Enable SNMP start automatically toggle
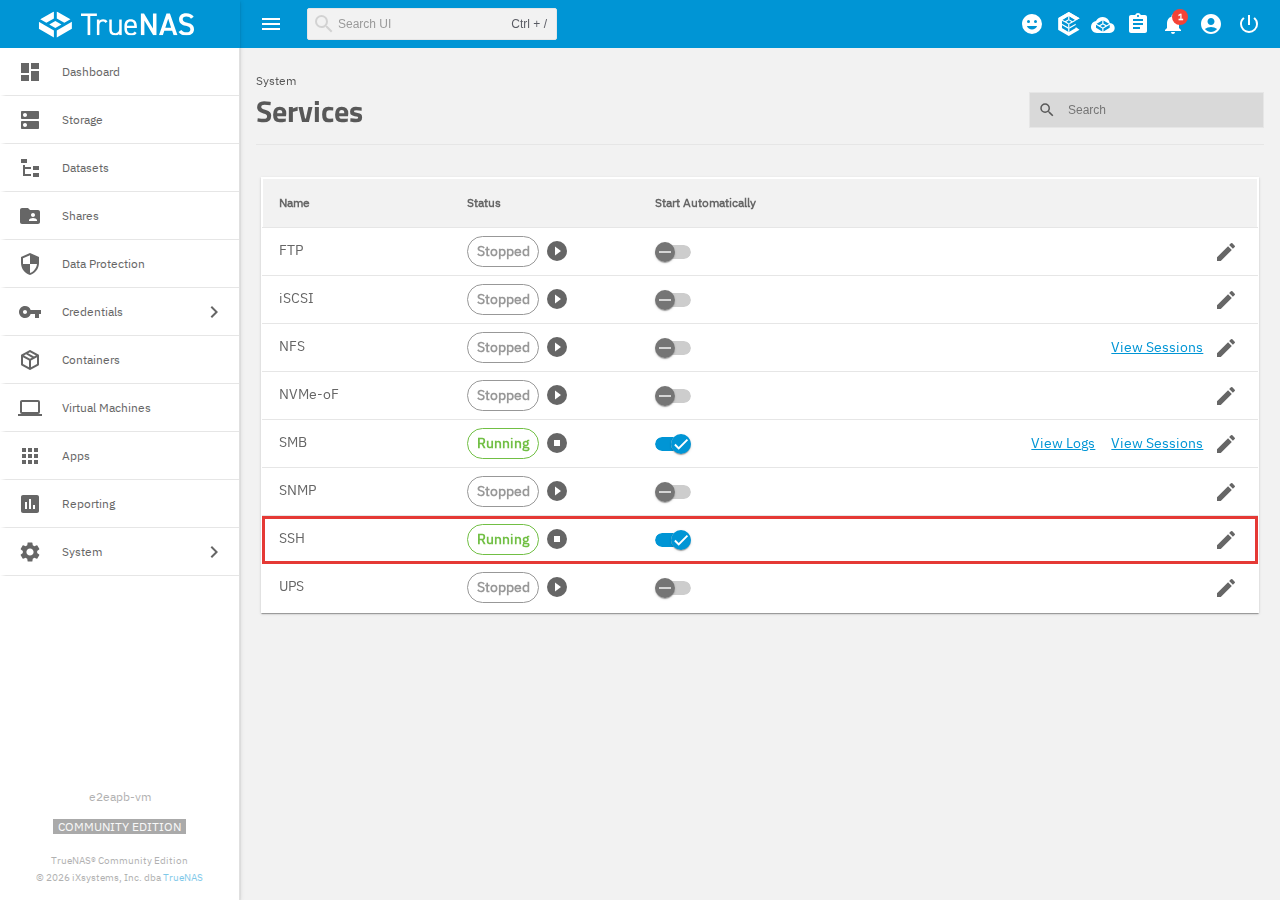The image size is (1280, 900). coord(673,492)
